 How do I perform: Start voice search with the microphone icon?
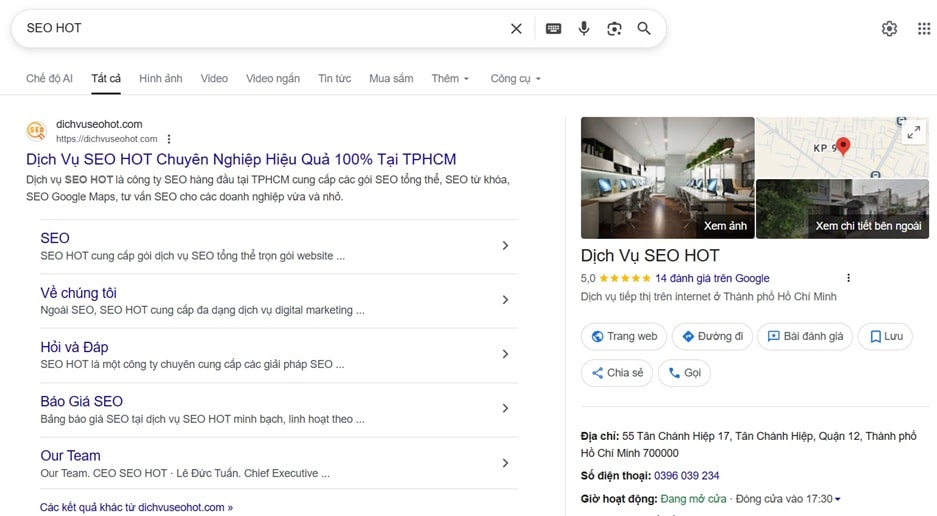(x=584, y=28)
